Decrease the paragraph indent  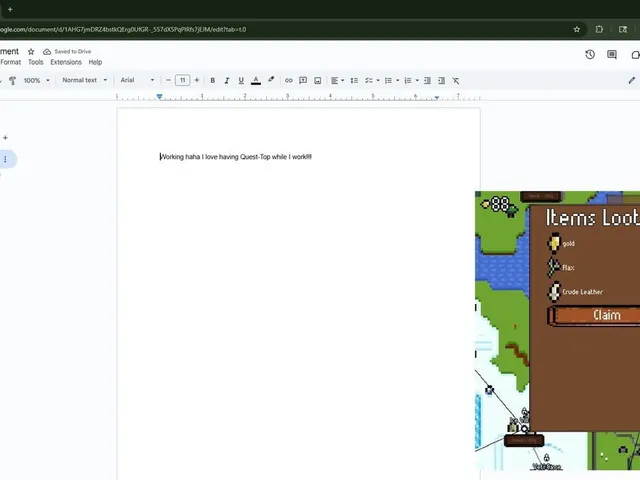pyautogui.click(x=427, y=80)
